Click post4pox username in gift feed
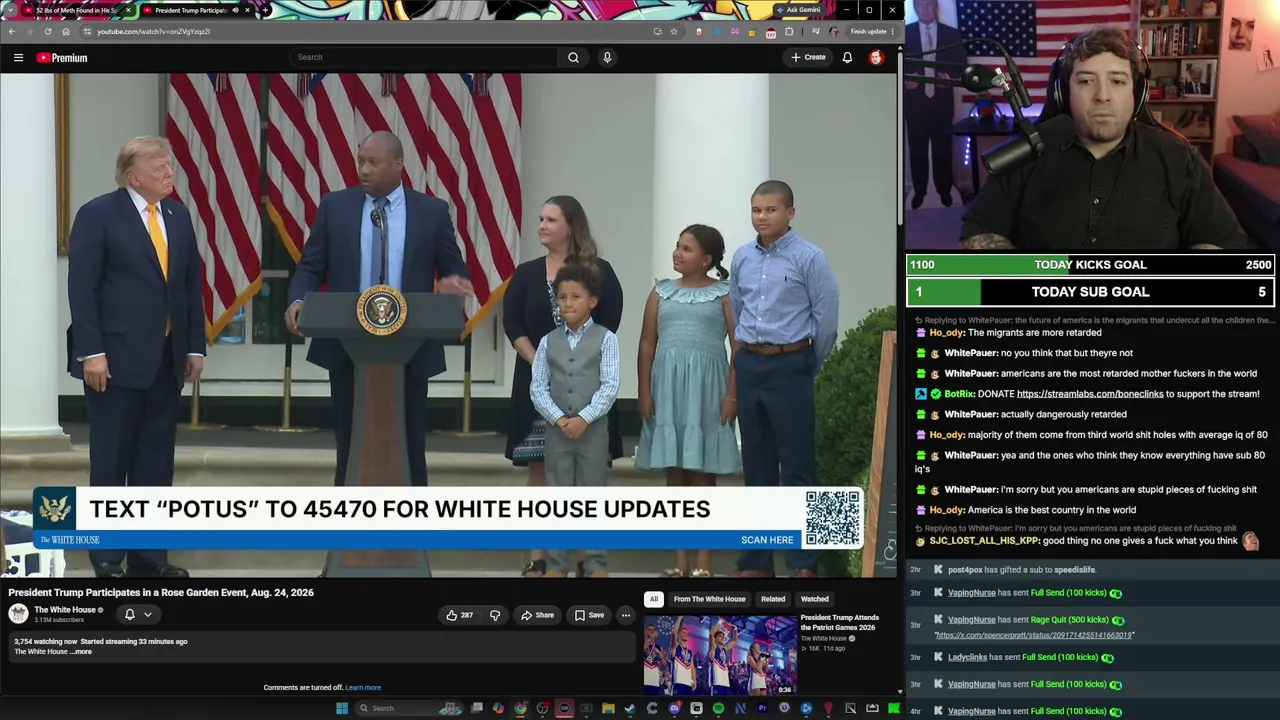The image size is (1280, 720). pyautogui.click(x=965, y=570)
